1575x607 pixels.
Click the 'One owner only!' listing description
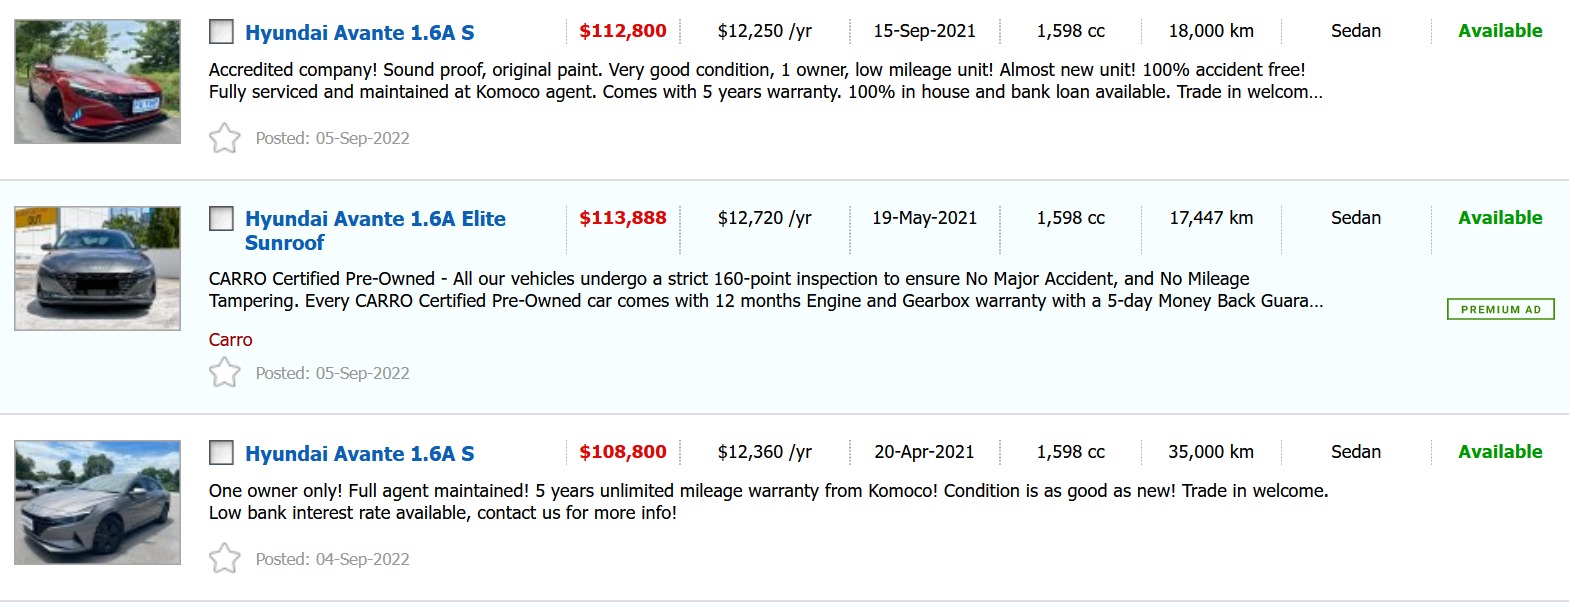[767, 502]
